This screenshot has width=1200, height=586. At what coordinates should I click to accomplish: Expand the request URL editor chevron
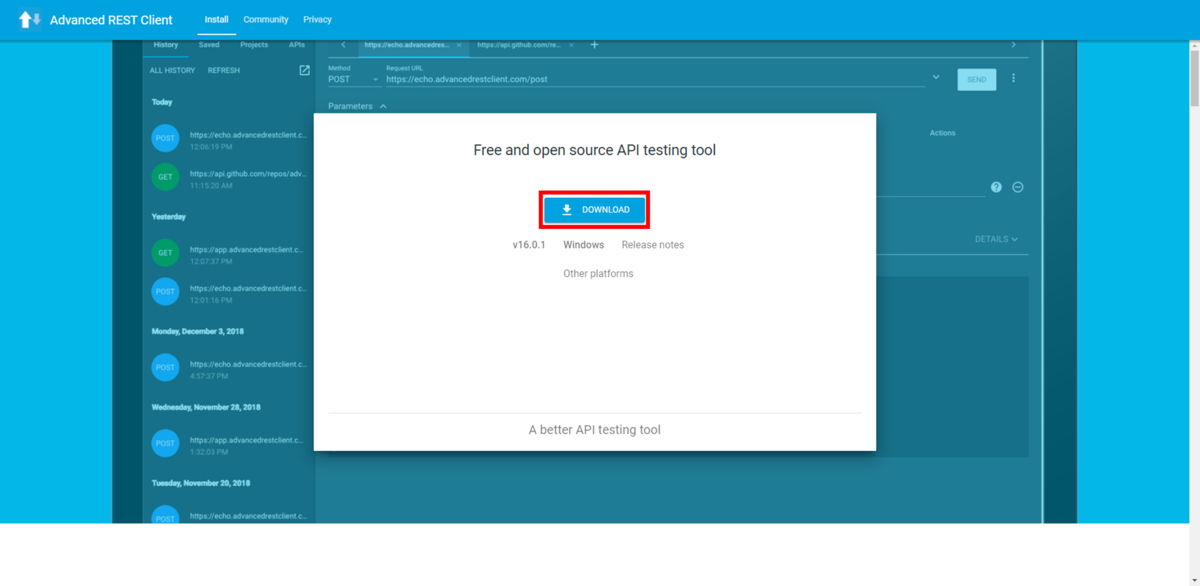click(x=936, y=77)
